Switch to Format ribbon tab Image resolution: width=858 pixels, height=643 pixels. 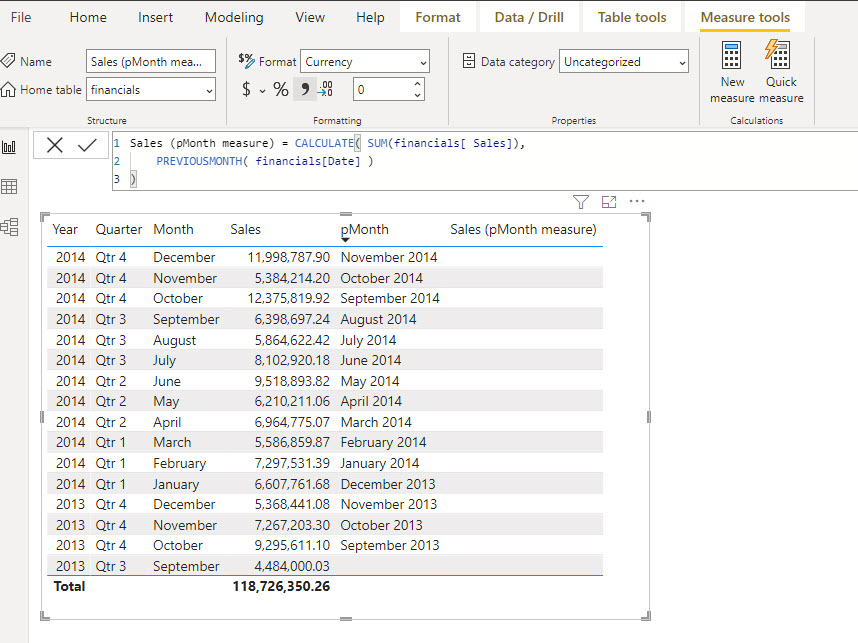[438, 17]
